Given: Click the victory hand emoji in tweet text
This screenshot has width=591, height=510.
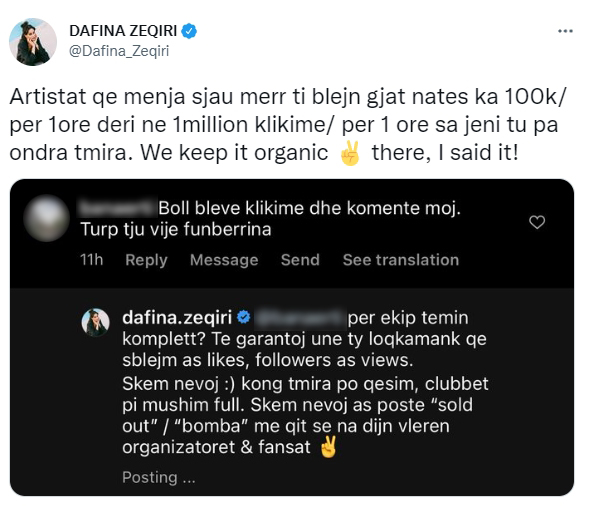Looking at the screenshot, I should pos(350,153).
